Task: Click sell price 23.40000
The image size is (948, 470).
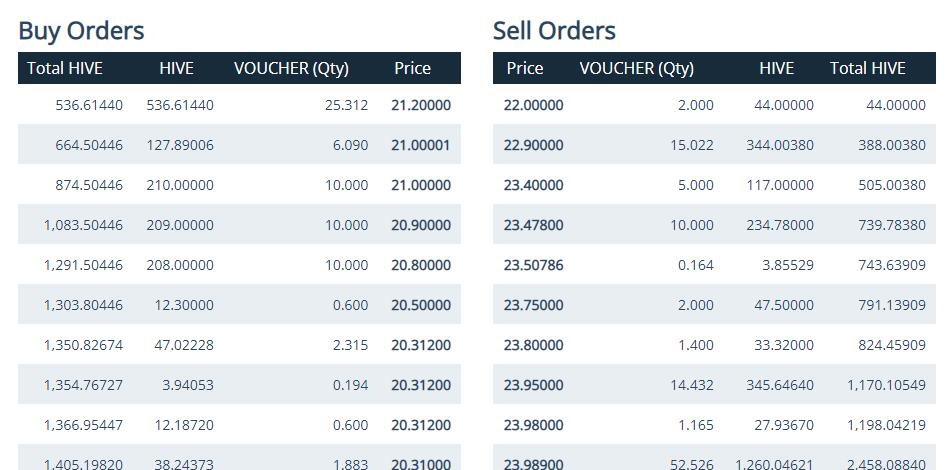Action: (x=534, y=185)
